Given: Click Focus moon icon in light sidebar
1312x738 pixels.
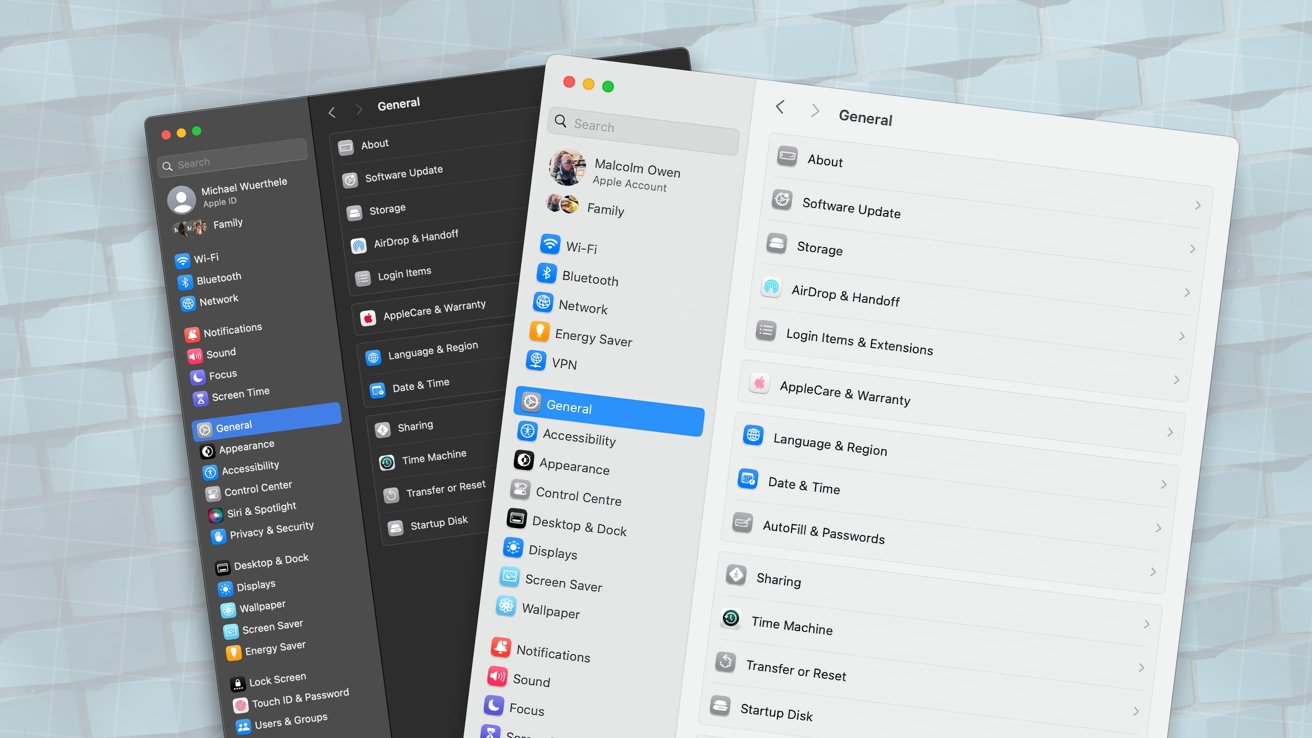Looking at the screenshot, I should (x=494, y=706).
